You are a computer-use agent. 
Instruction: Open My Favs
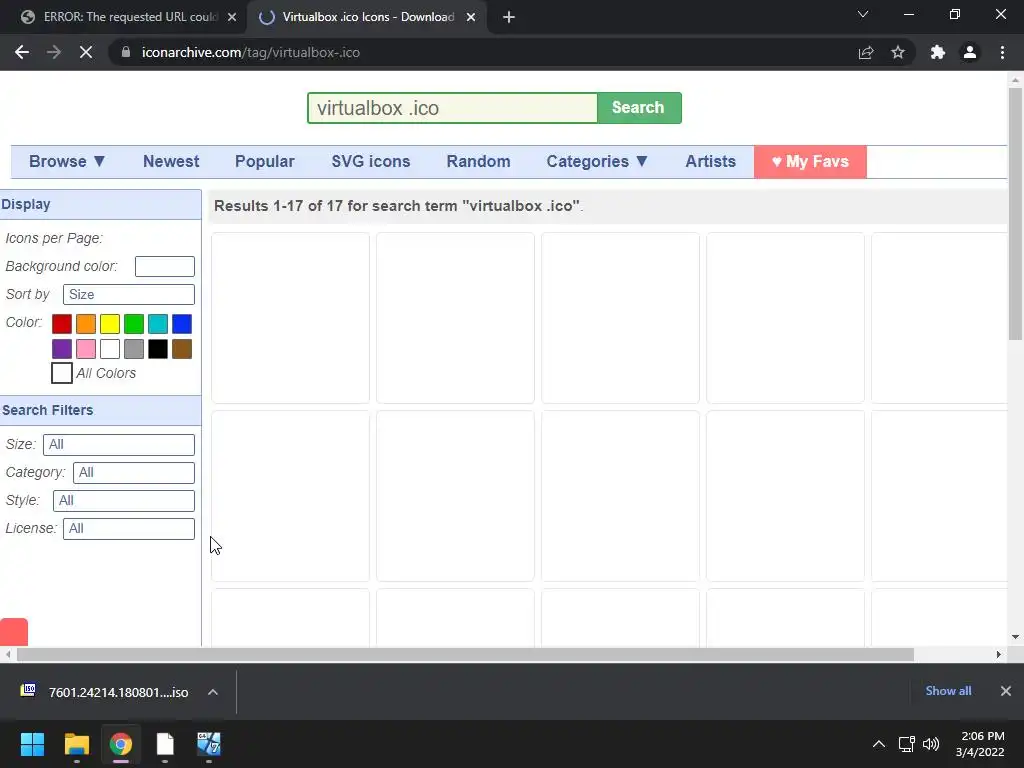tap(810, 161)
